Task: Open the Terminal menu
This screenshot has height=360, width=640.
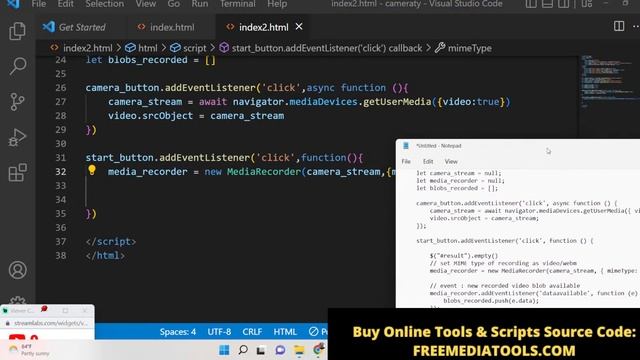Action: point(238,4)
